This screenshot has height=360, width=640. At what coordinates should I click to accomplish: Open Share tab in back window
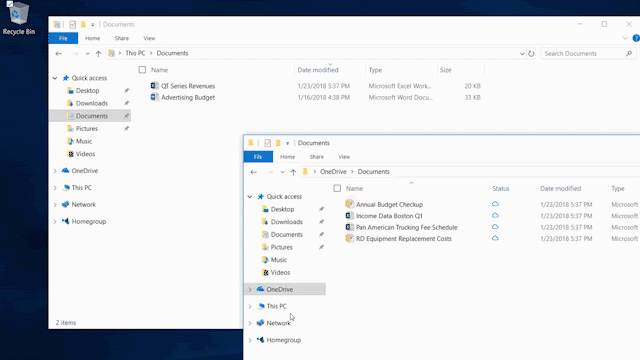(122, 38)
